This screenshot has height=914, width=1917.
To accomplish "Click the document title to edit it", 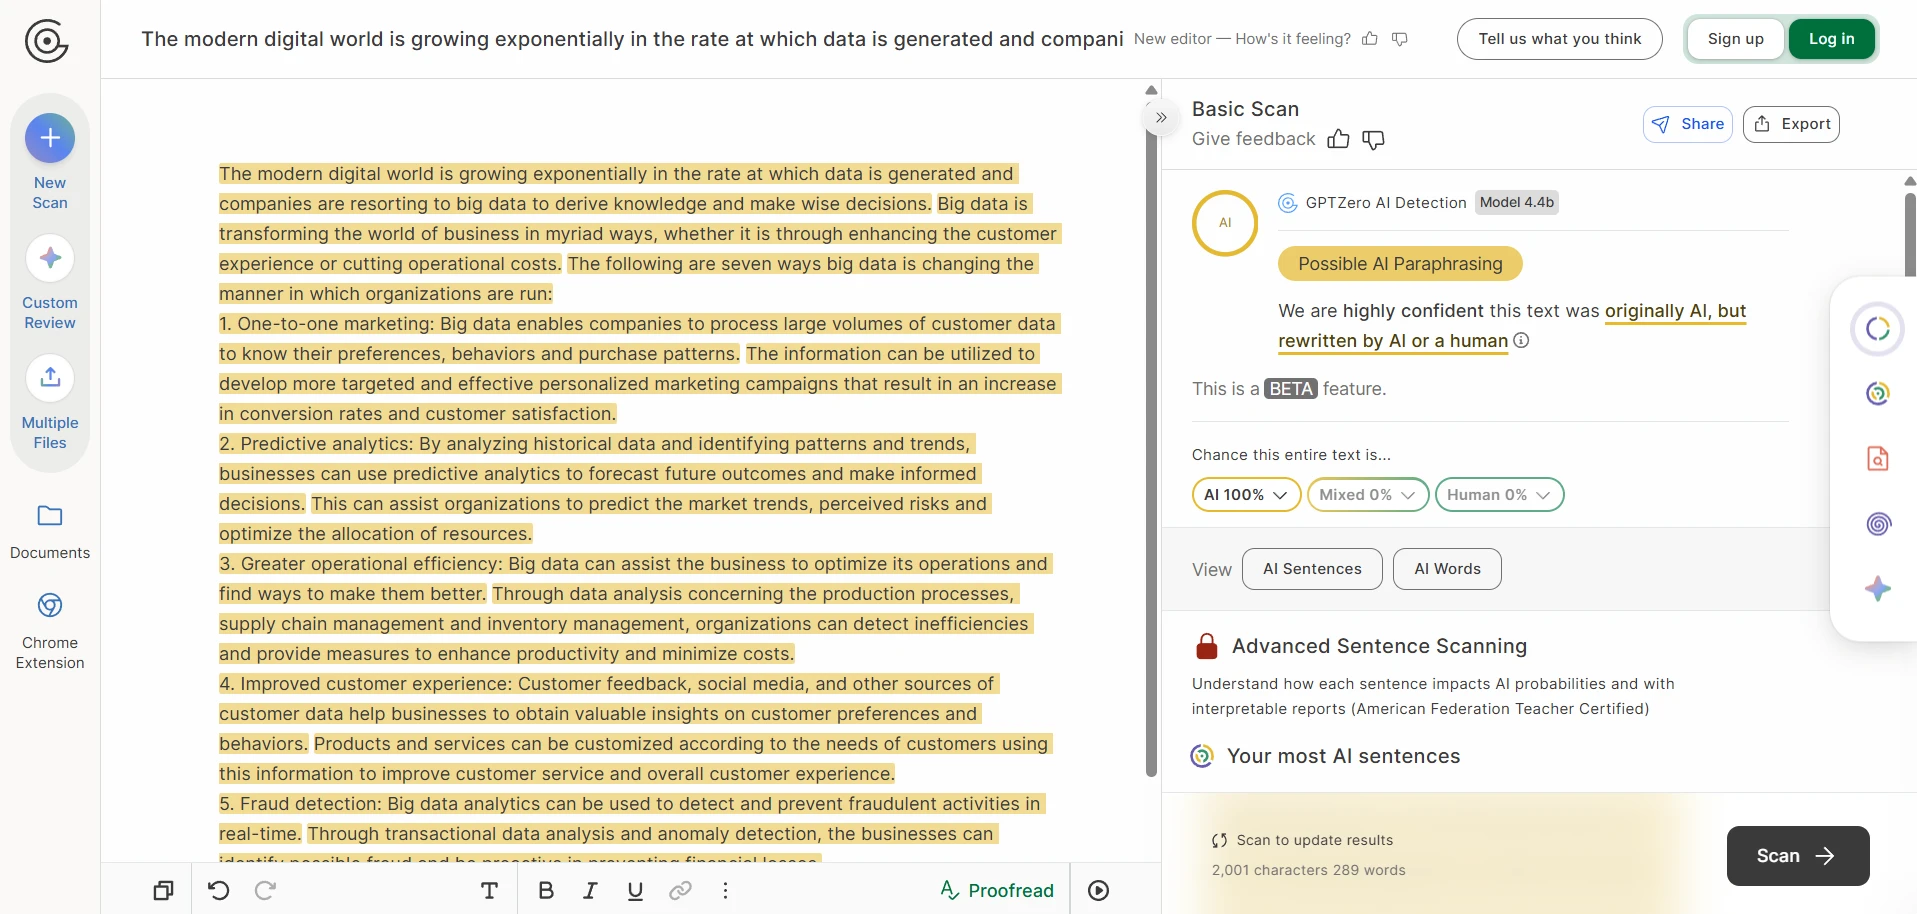I will click(632, 39).
